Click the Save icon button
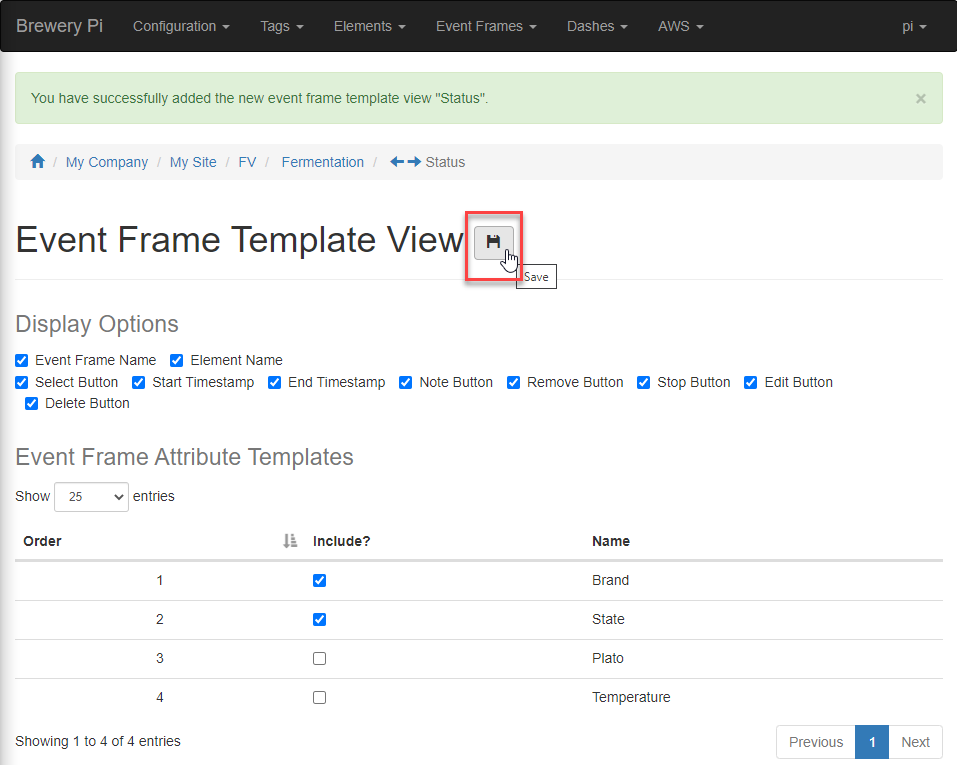The height and width of the screenshot is (765, 957). 494,240
